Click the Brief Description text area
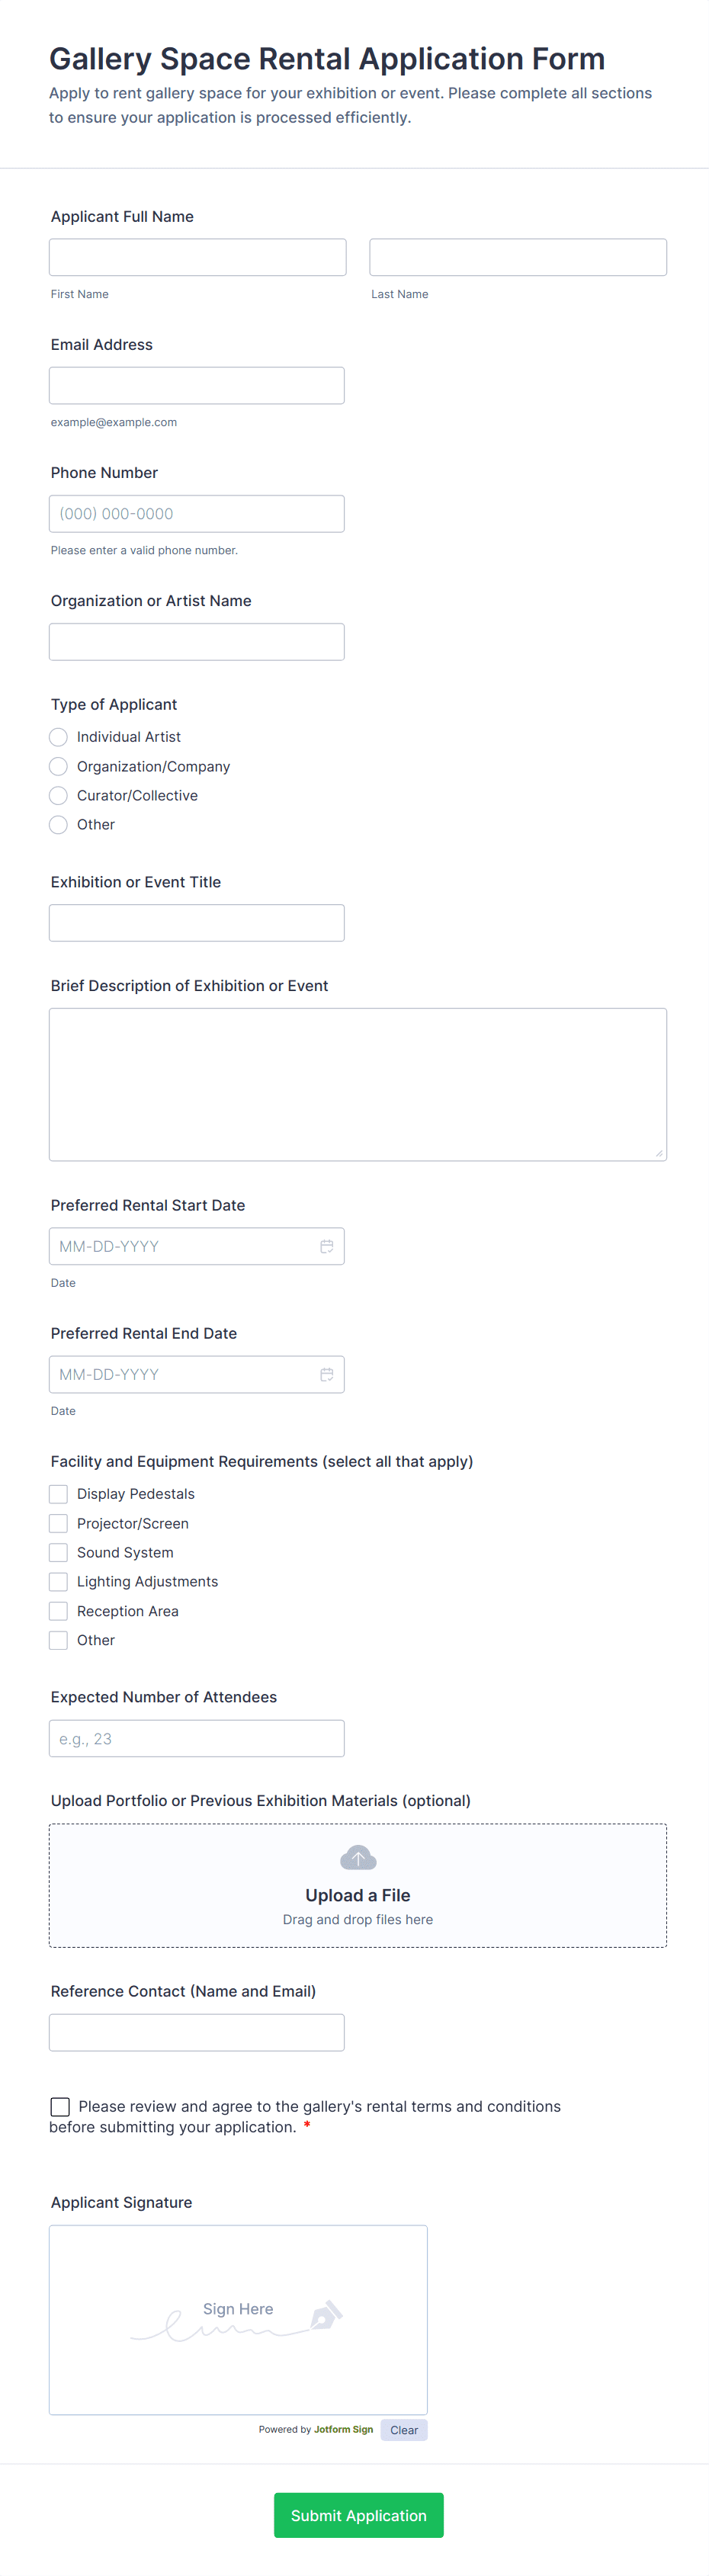709x2576 pixels. [357, 1084]
